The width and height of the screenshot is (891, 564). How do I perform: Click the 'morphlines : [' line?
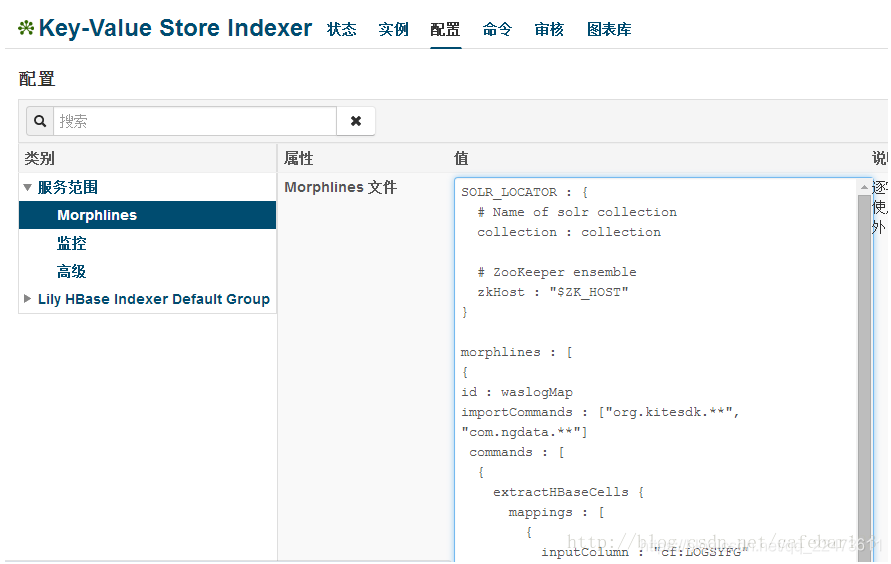(x=516, y=352)
